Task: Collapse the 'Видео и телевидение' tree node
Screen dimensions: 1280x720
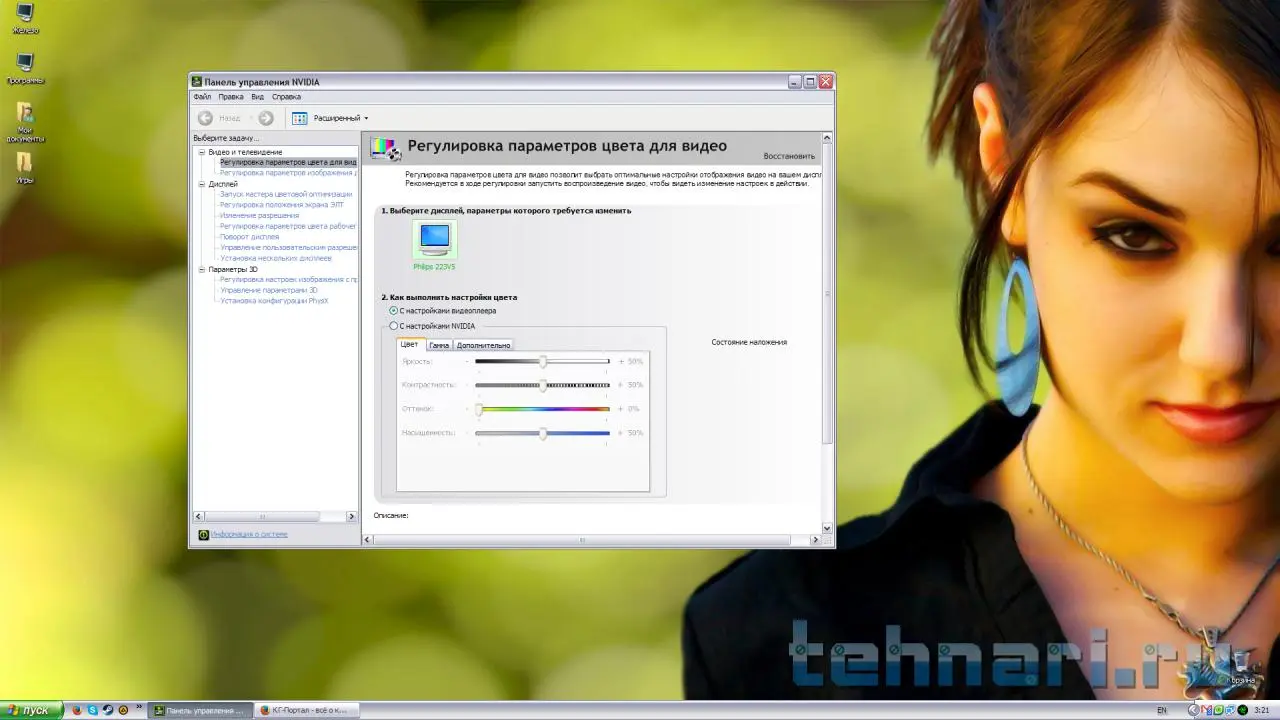Action: 201,152
